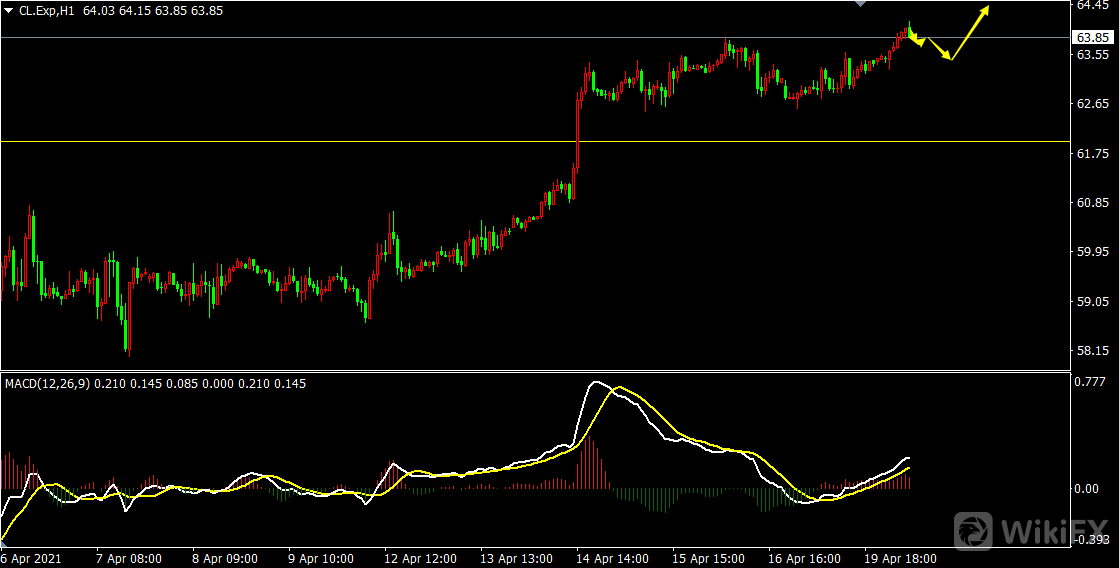This screenshot has height=568, width=1119.
Task: Click the 14 Apr 14:00 time label
Action: click(x=609, y=559)
